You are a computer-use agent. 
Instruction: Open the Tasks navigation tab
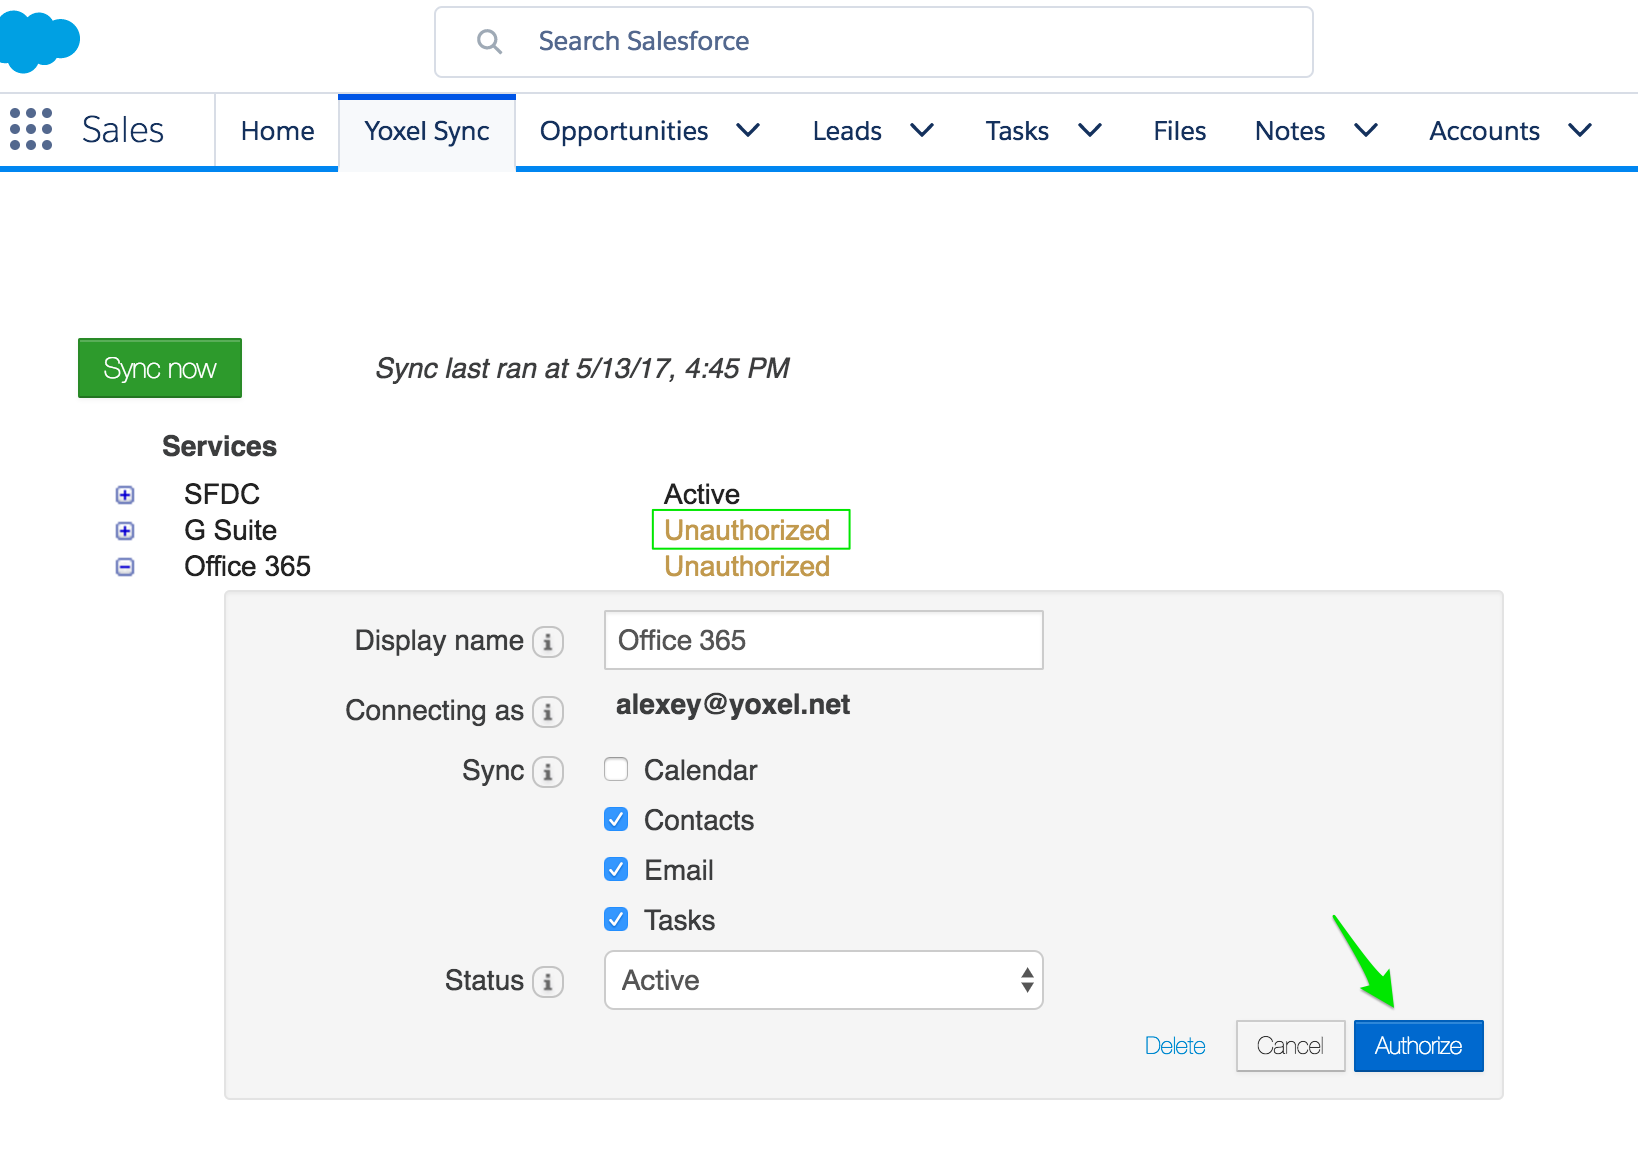[x=1017, y=131]
